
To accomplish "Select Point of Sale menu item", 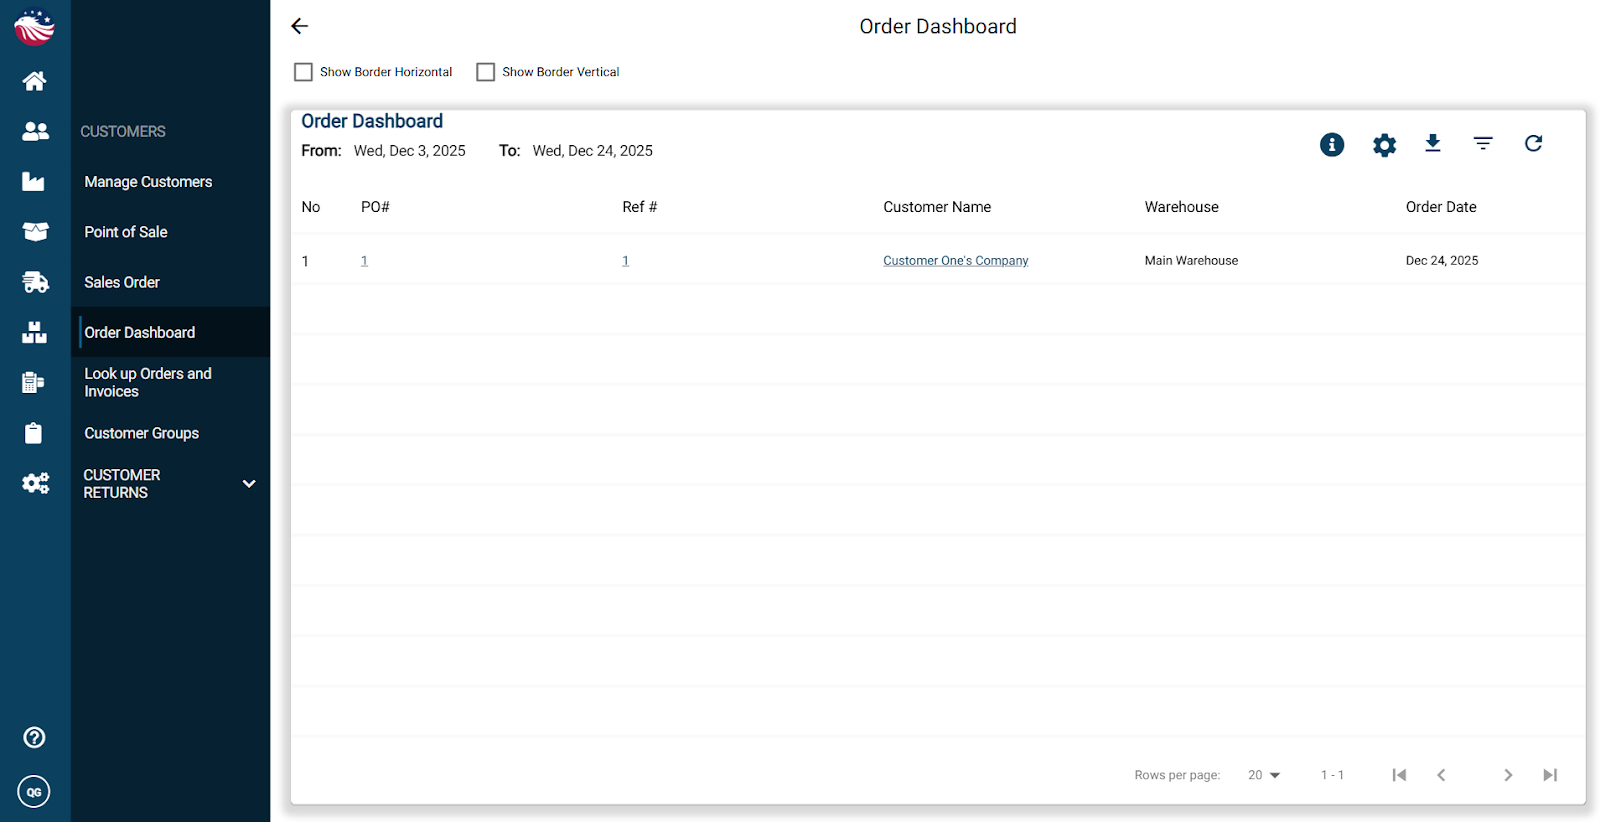I will 126,232.
